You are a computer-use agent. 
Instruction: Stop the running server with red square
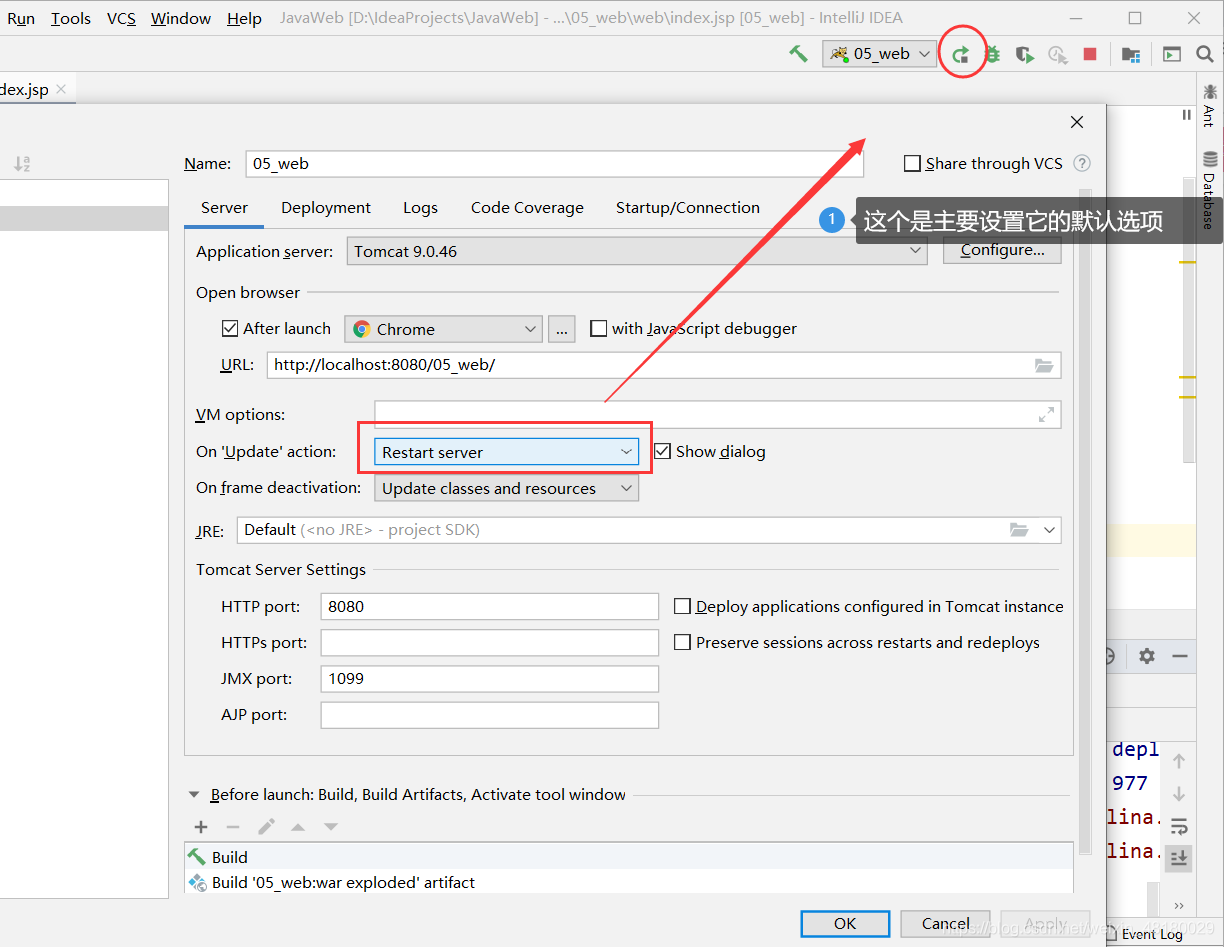pos(1090,54)
